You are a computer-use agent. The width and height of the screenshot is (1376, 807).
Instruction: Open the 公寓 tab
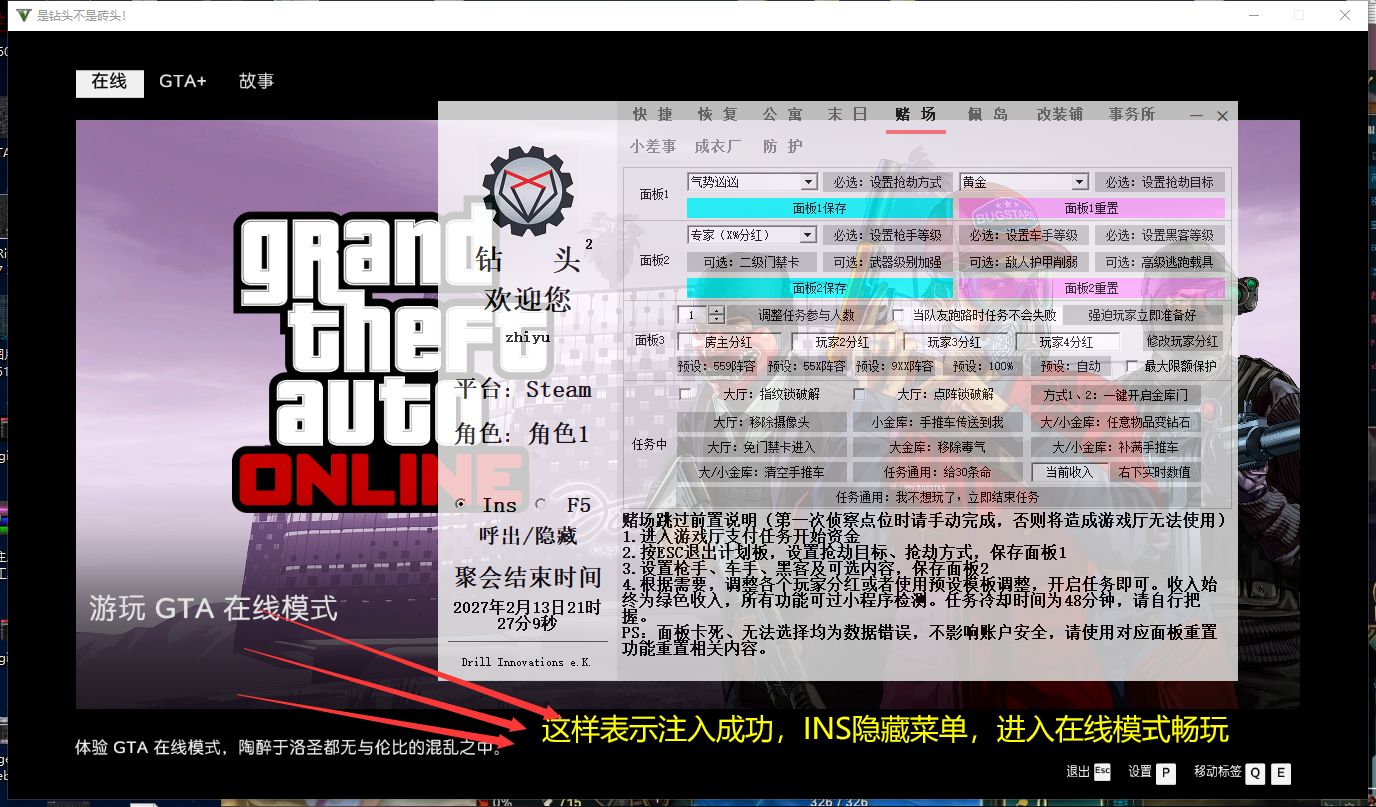coord(782,114)
